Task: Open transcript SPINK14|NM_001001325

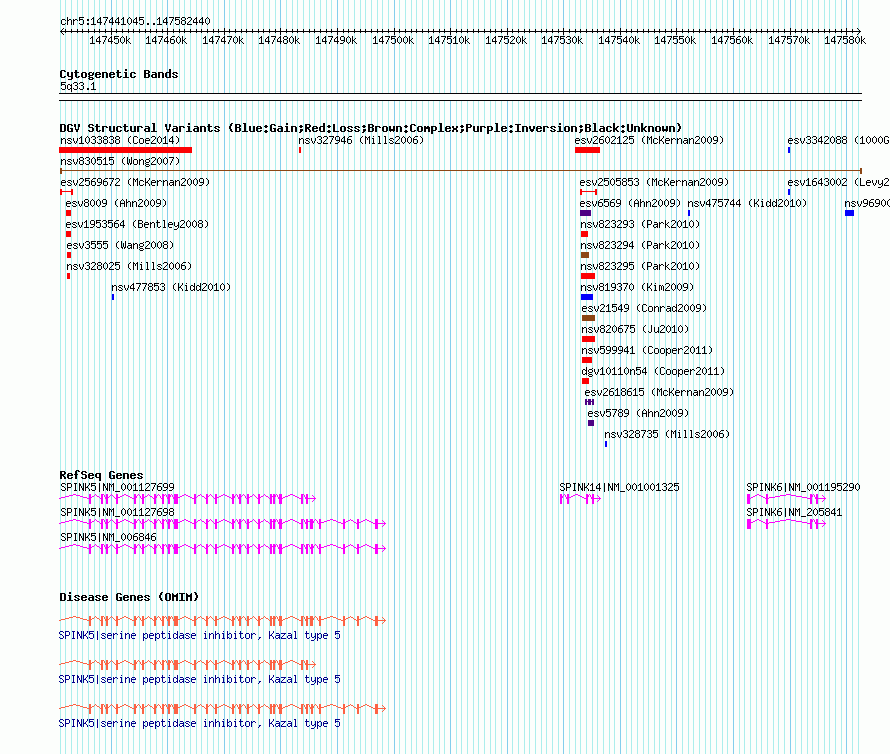Action: point(619,487)
